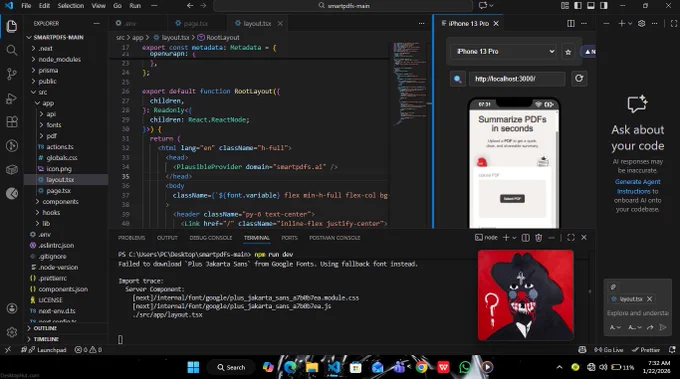Image resolution: width=680 pixels, height=379 pixels.
Task: Open Run and Debug view
Action: pyautogui.click(x=12, y=98)
